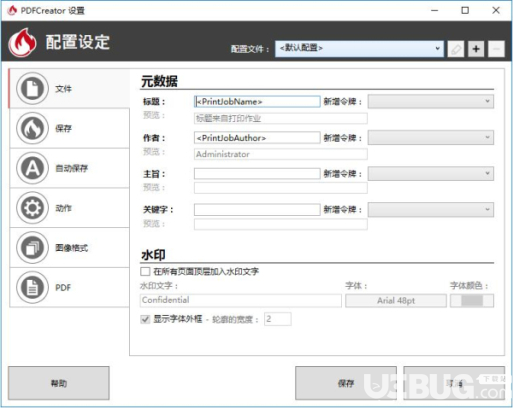Image resolution: width=513 pixels, height=408 pixels.
Task: Click the 字体颜色 color swatch
Action: pos(472,301)
